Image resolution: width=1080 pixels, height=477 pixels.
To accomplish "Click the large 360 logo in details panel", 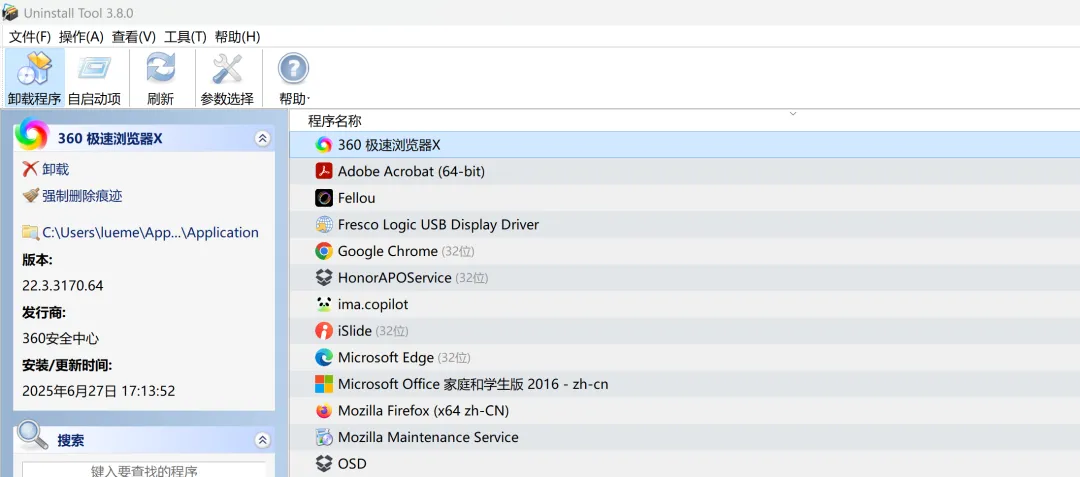I will [x=32, y=134].
